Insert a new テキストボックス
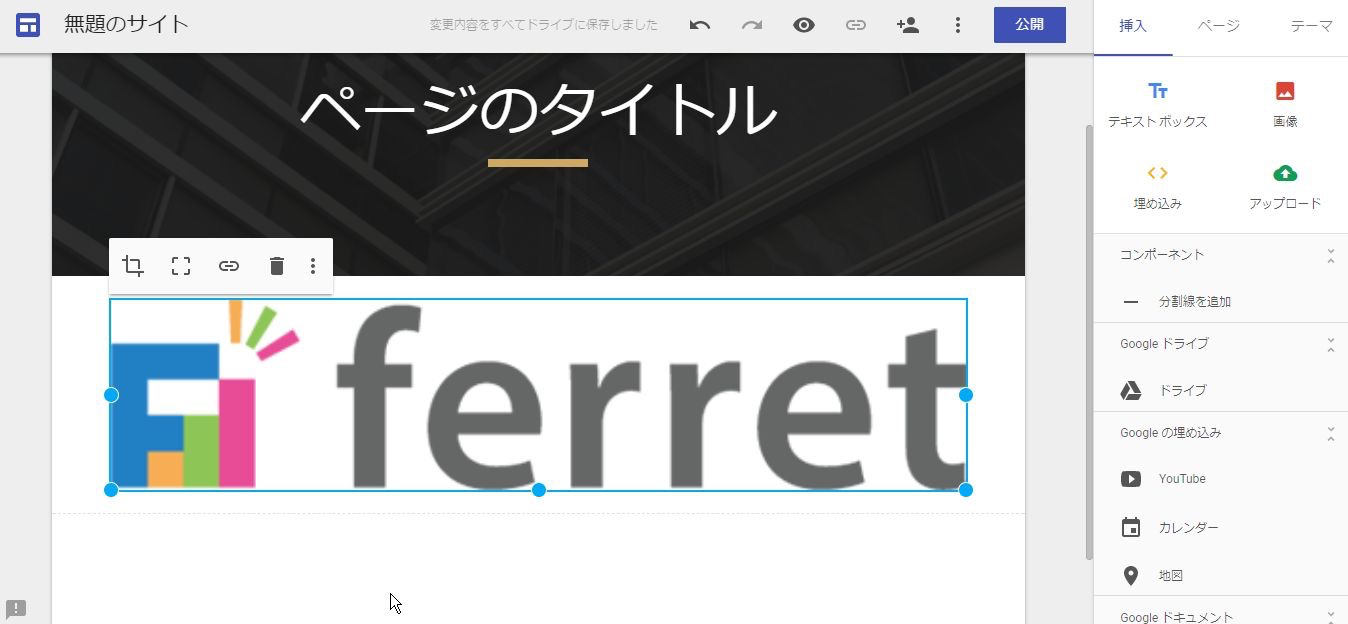Screen dimensions: 1348x624 (x=1158, y=103)
